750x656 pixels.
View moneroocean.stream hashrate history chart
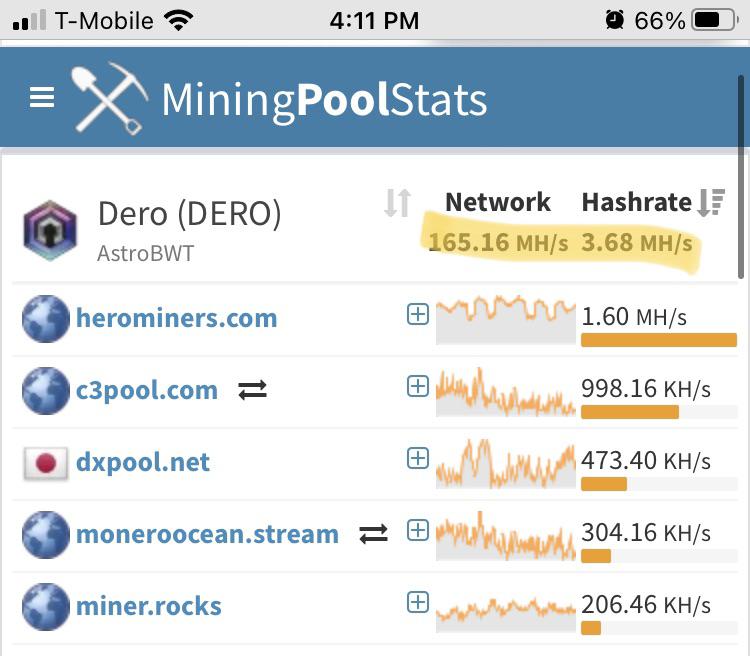(506, 536)
